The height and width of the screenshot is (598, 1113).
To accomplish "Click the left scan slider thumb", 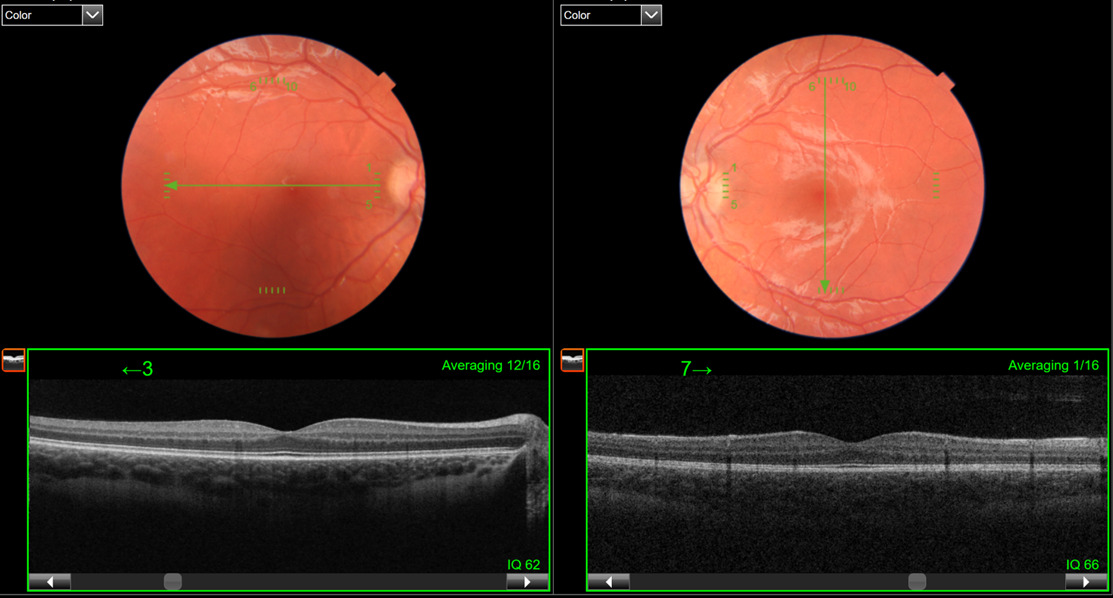I will point(172,581).
